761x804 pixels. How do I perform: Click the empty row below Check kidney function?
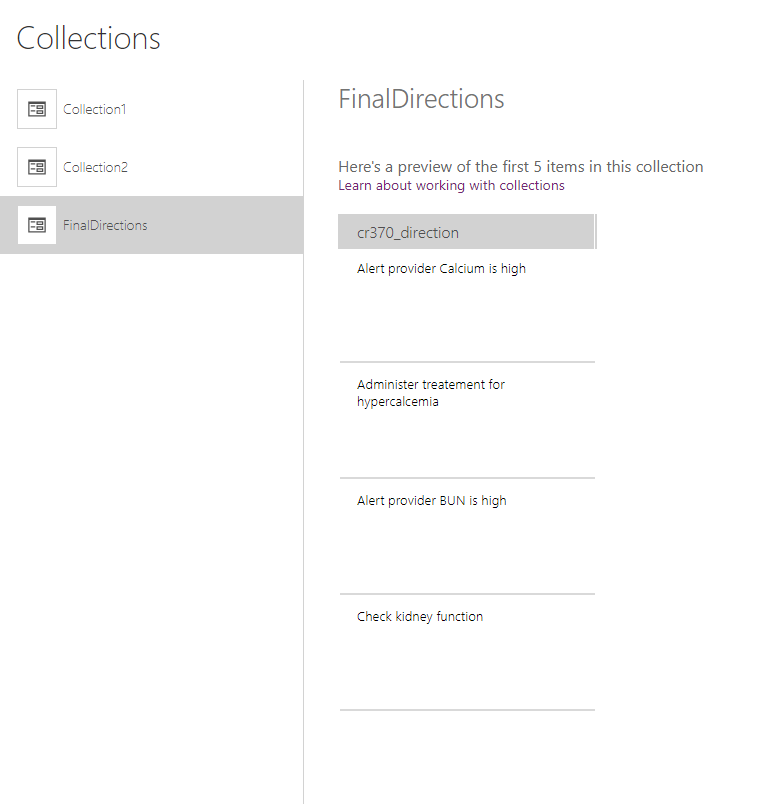(x=467, y=750)
